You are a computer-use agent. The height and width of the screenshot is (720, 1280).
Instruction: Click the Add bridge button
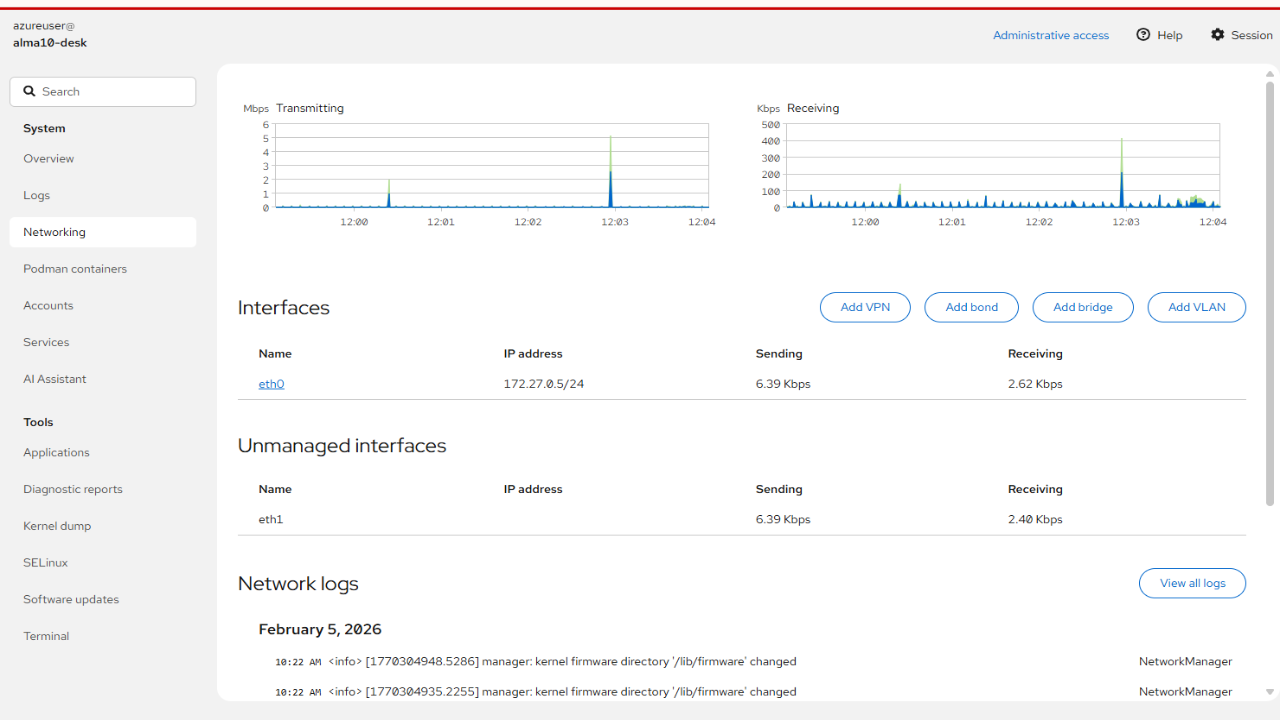(x=1083, y=307)
